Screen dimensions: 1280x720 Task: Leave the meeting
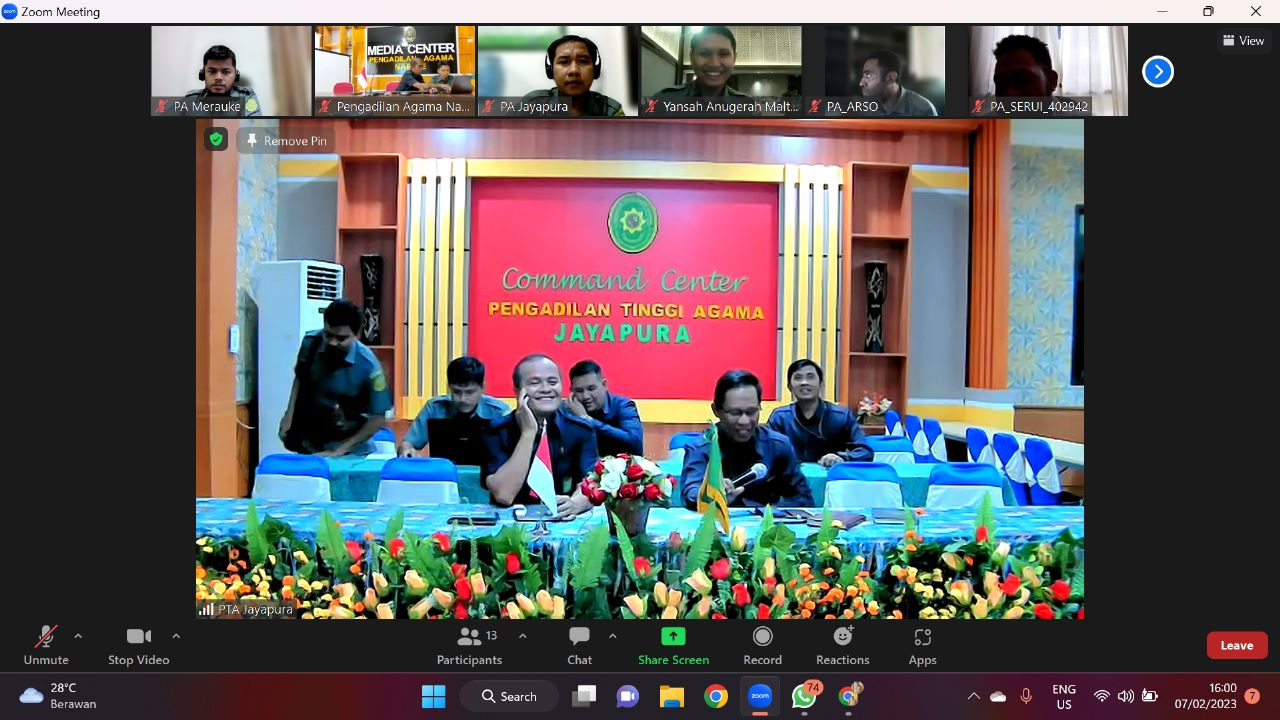coord(1236,645)
